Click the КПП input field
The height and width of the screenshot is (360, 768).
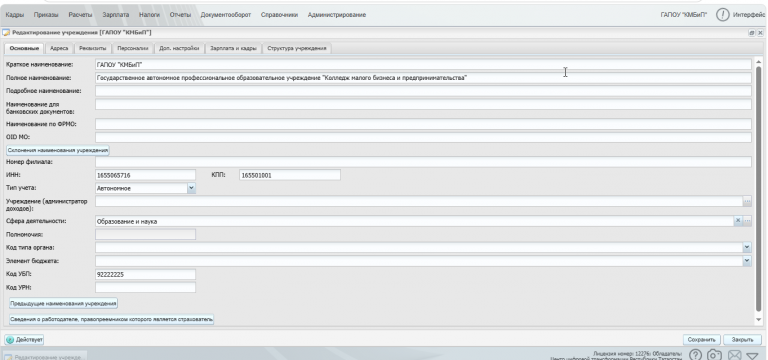(x=289, y=175)
